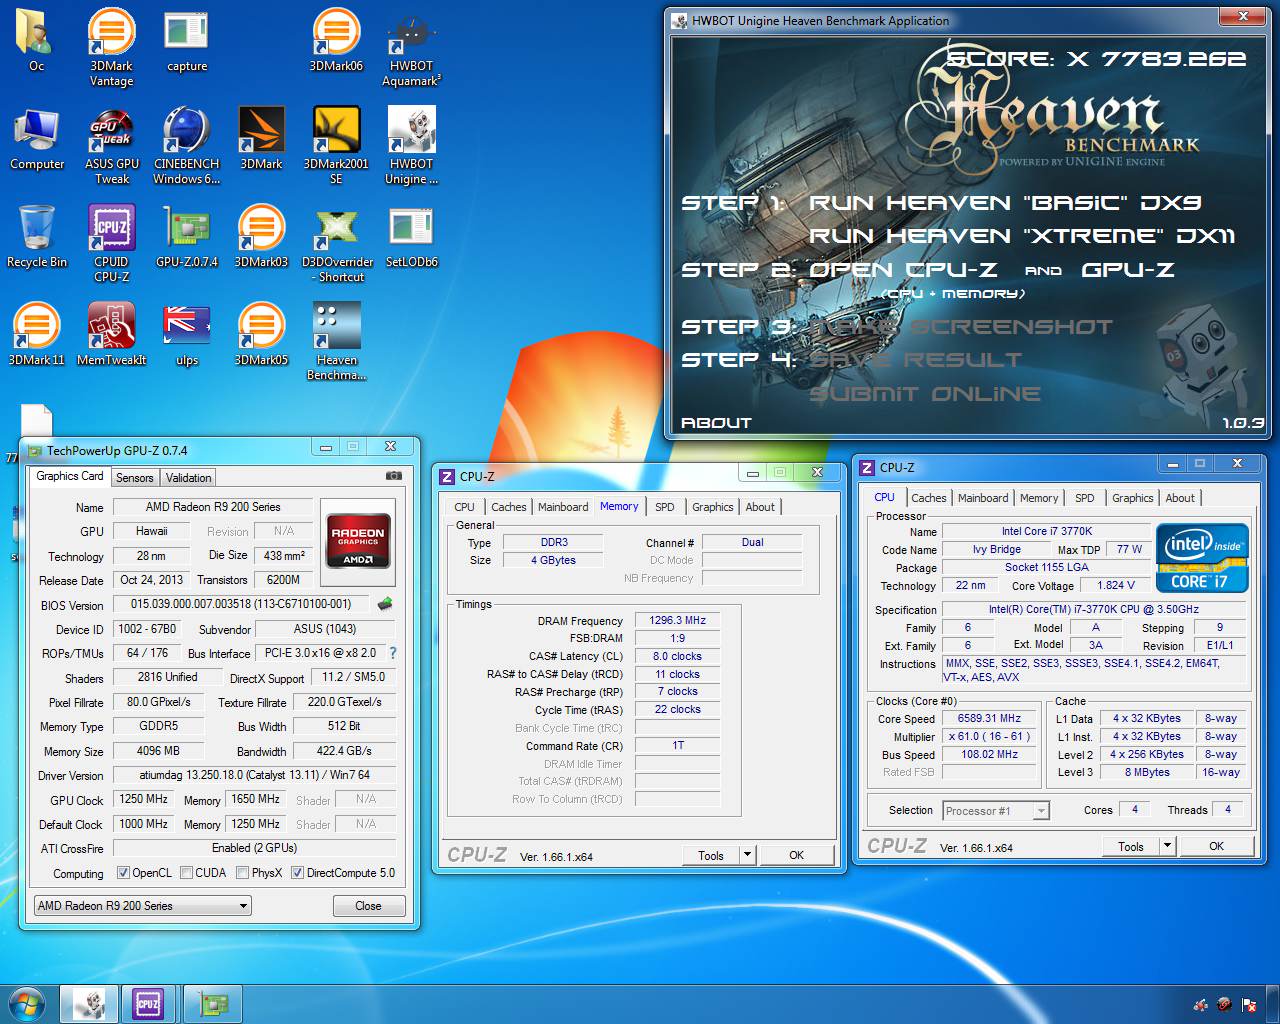Click Tools button in processor CPU-Z
Viewport: 1280px width, 1024px height.
click(1131, 846)
